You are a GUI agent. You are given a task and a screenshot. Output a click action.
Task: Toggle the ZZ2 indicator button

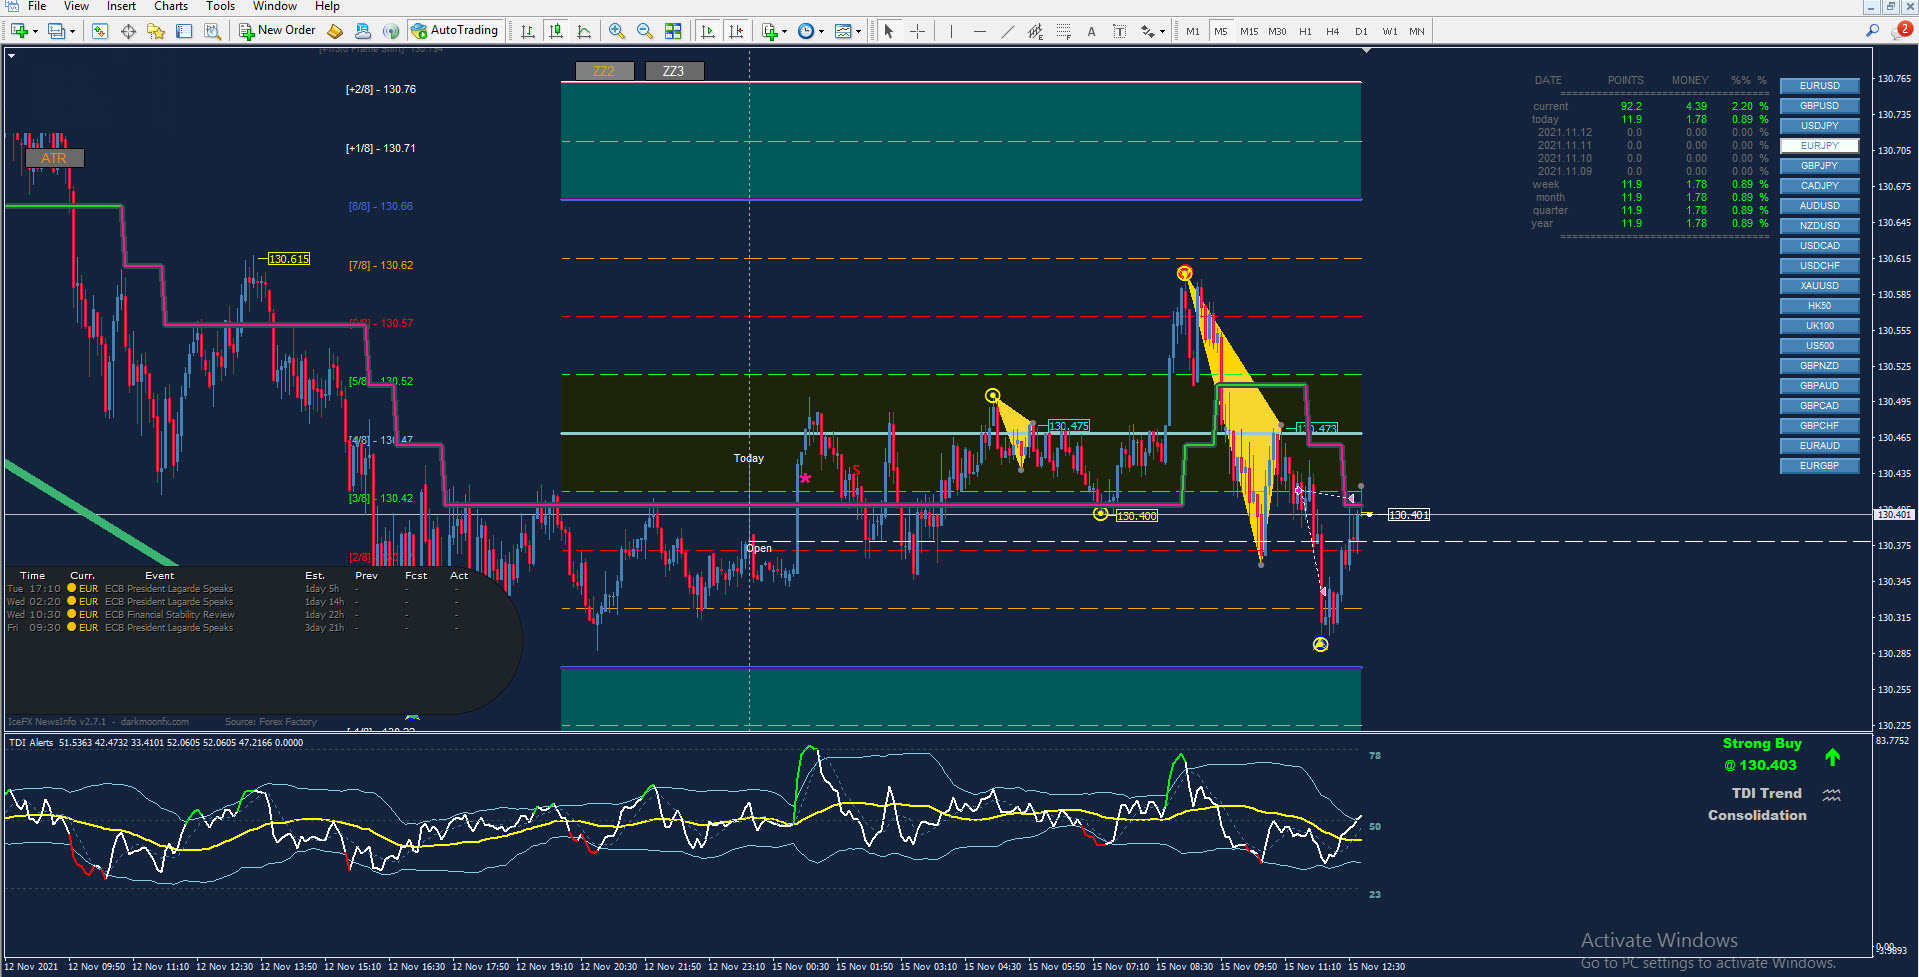pos(604,71)
